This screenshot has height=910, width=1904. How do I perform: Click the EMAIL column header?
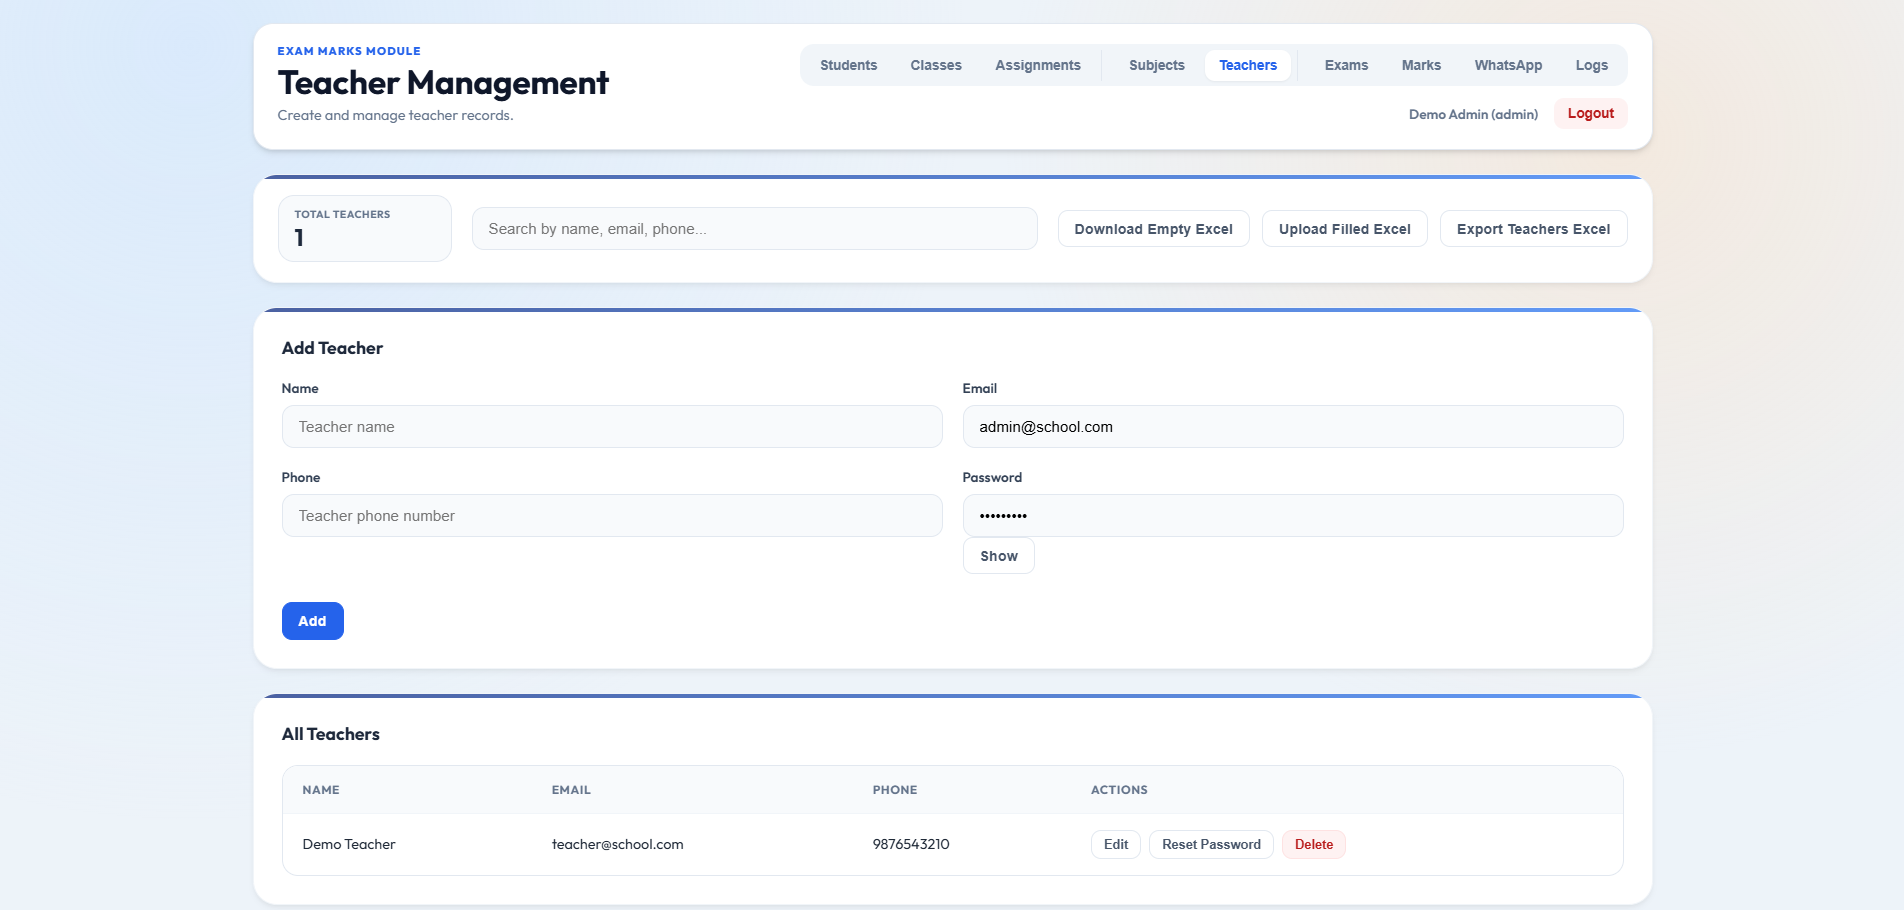pyautogui.click(x=571, y=790)
